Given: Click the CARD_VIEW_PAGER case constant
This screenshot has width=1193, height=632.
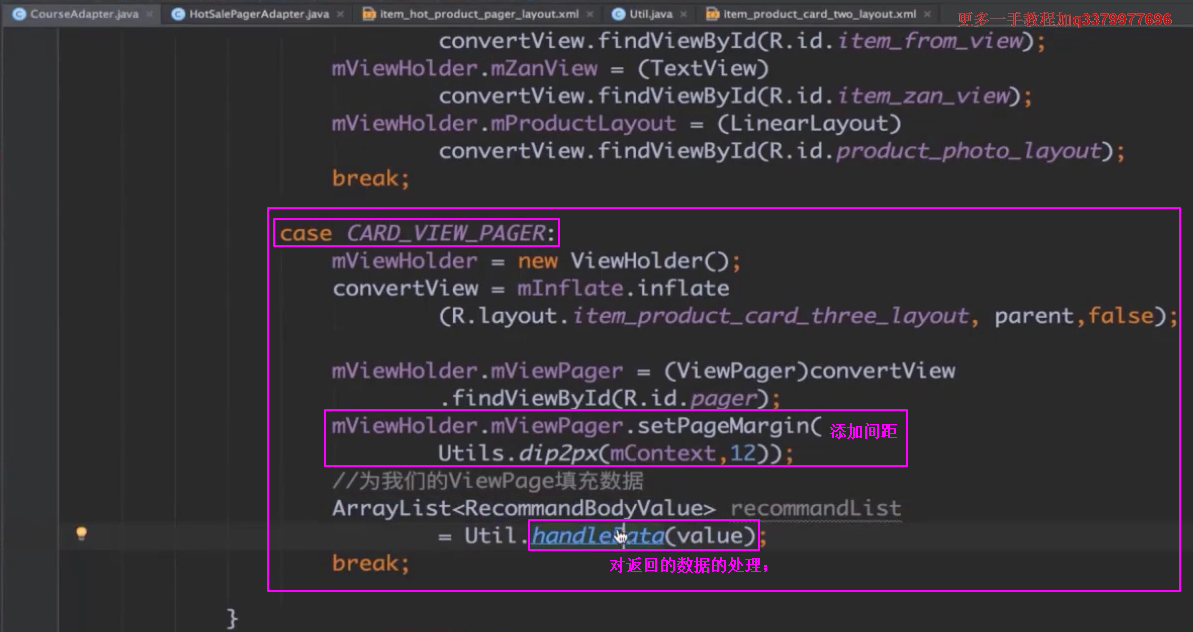Looking at the screenshot, I should point(446,233).
